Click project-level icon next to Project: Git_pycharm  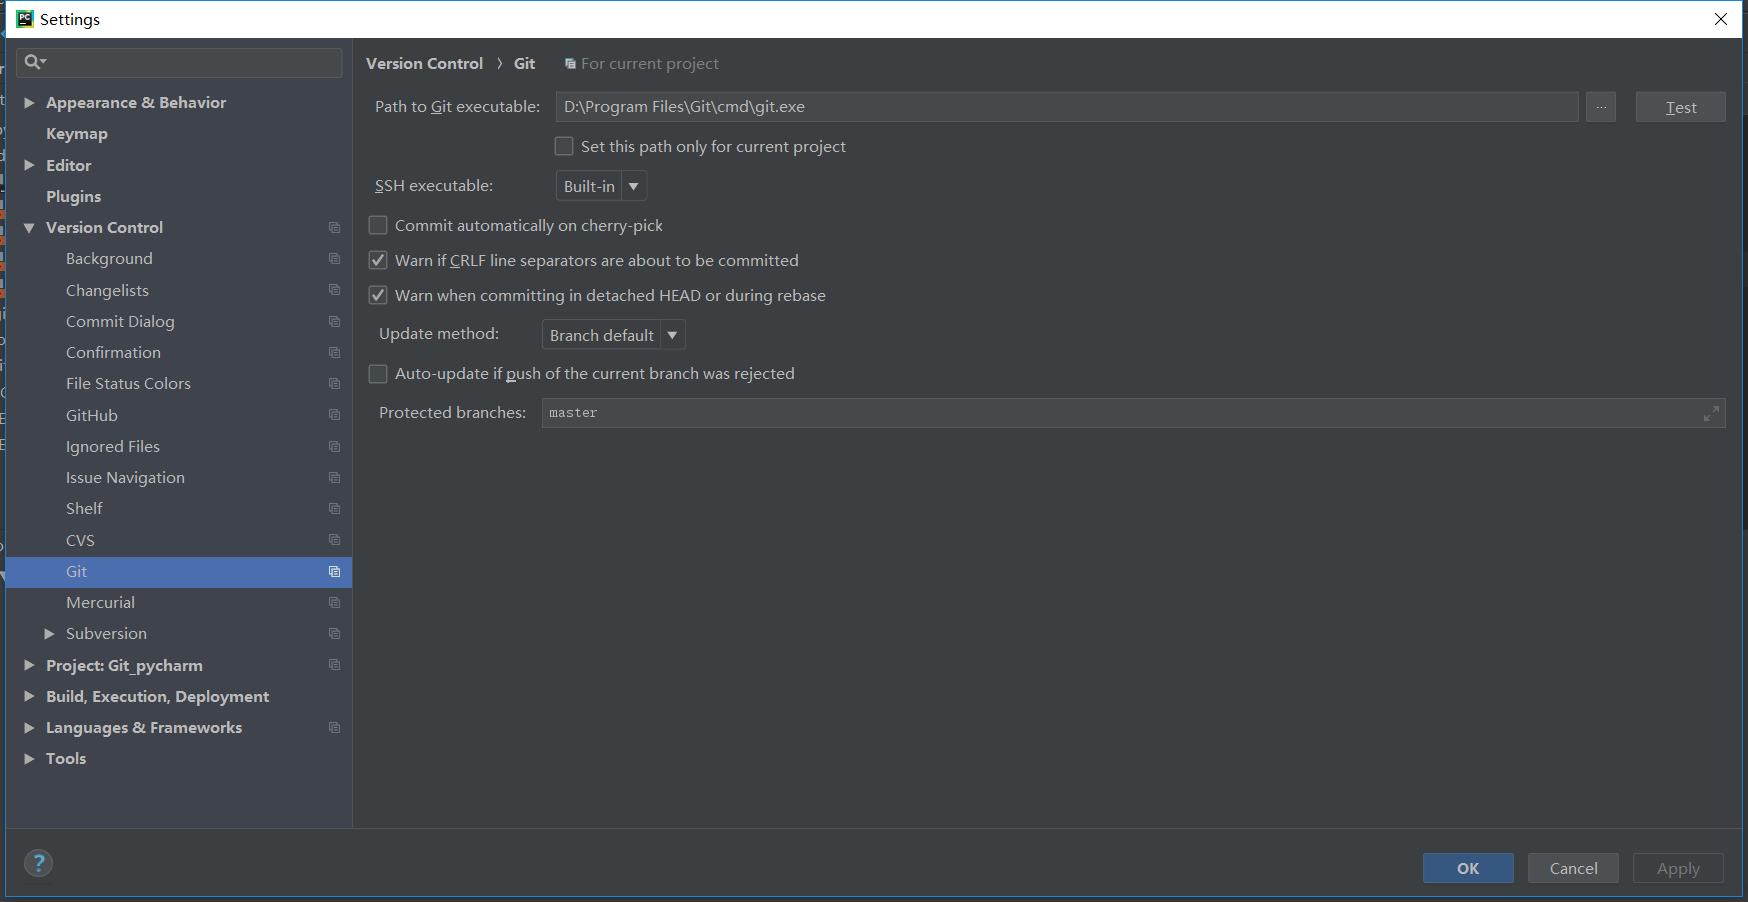pyautogui.click(x=334, y=665)
